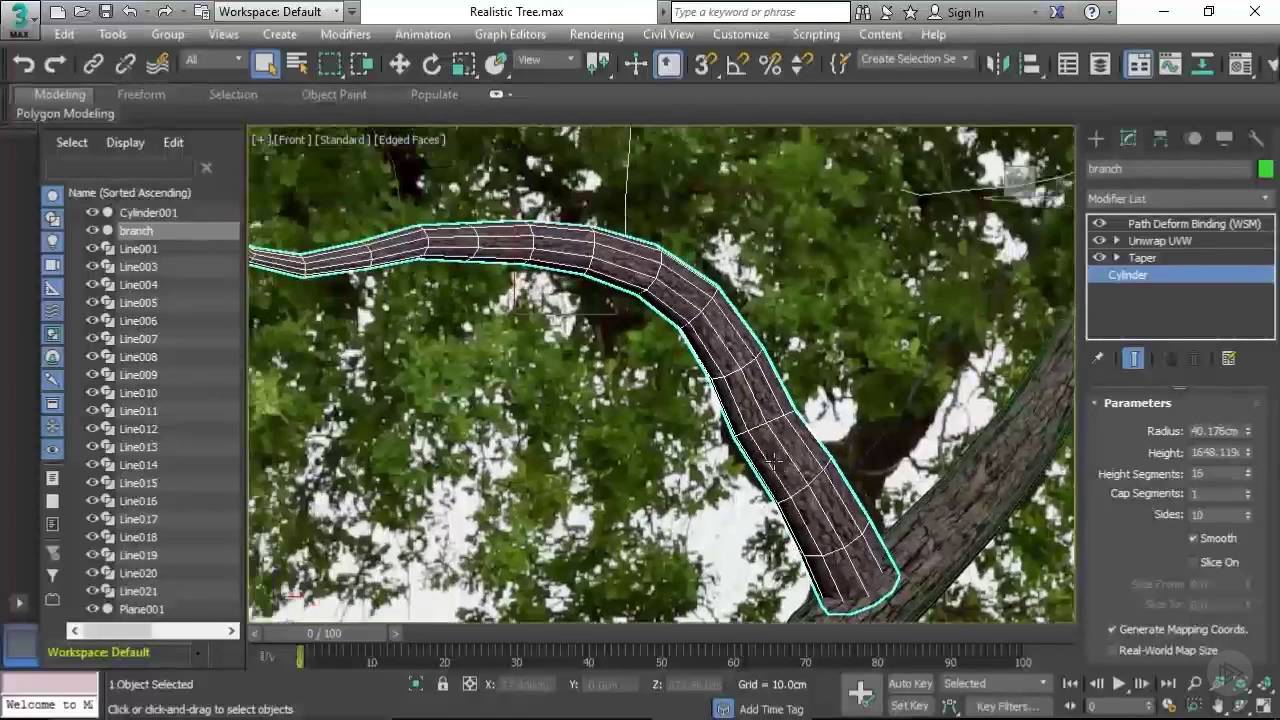Open the Create panel plus icon

coord(1096,138)
